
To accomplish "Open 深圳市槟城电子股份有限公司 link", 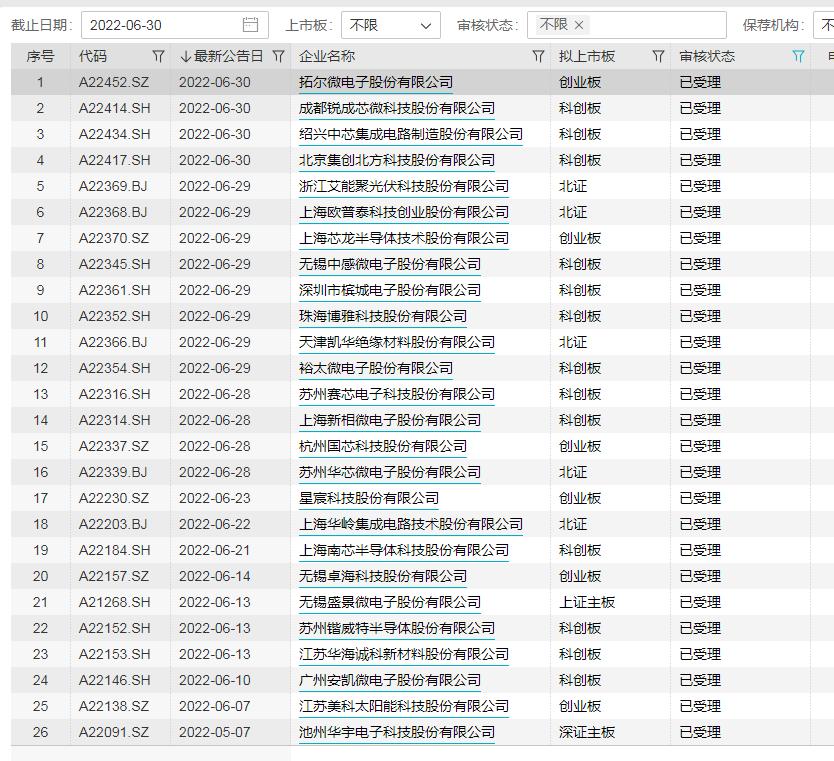I will click(x=390, y=290).
